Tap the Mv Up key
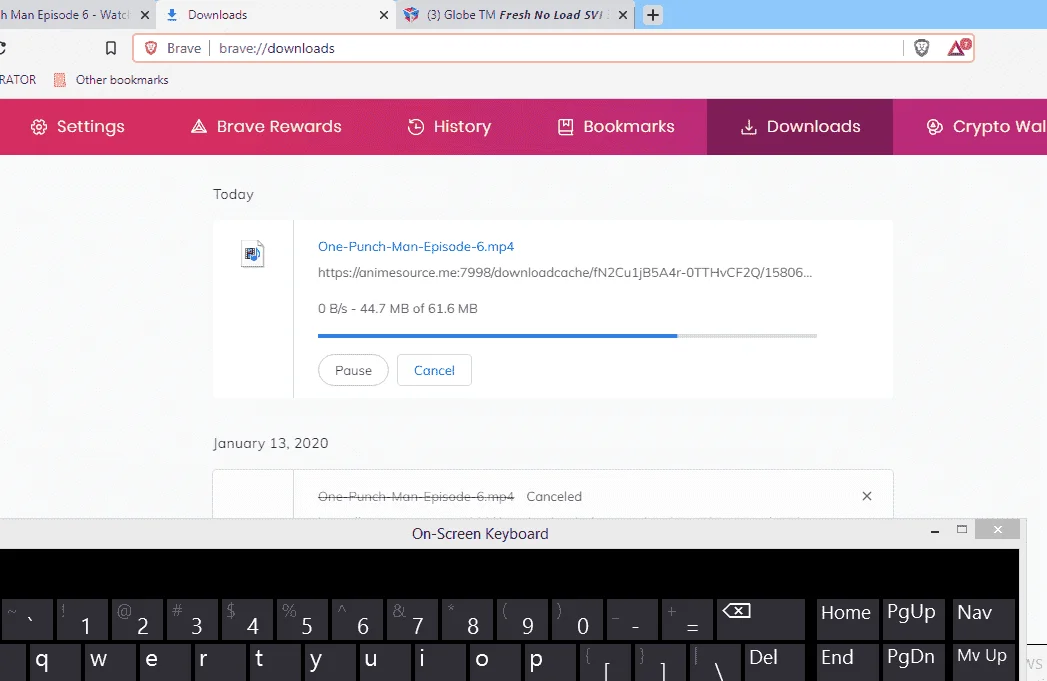 (x=982, y=662)
